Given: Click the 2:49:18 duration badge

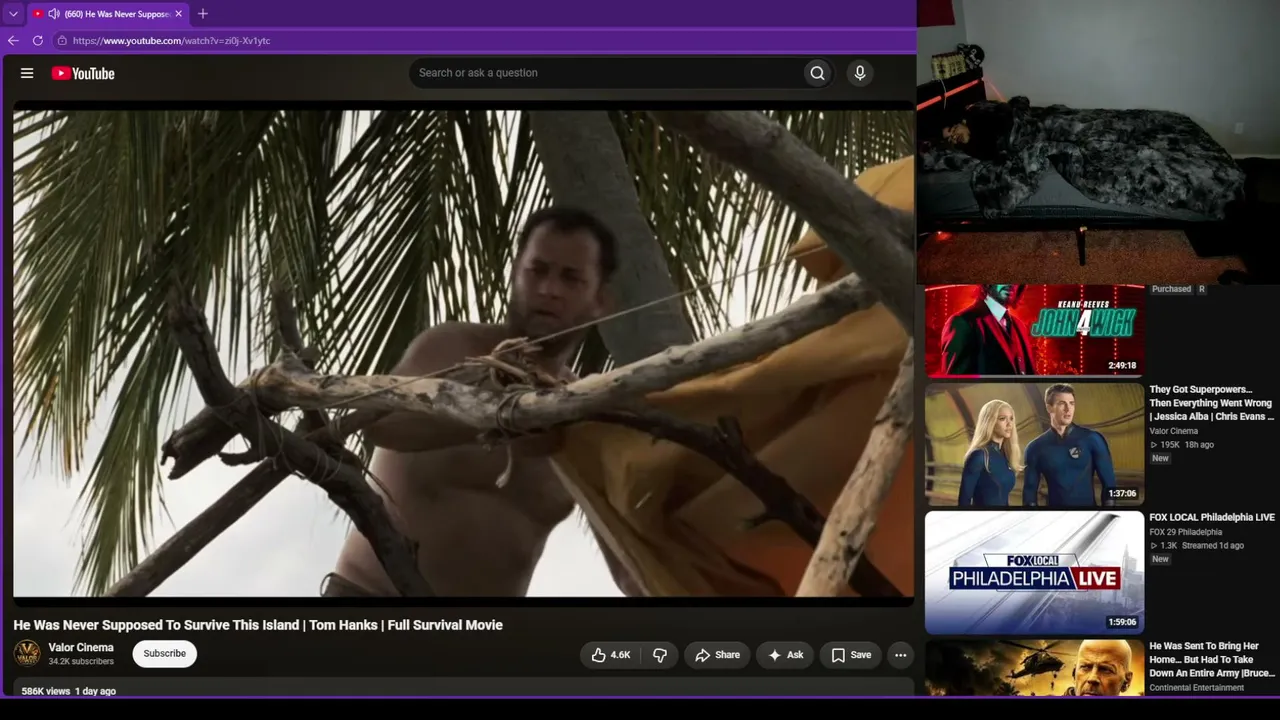Looking at the screenshot, I should click(1122, 366).
